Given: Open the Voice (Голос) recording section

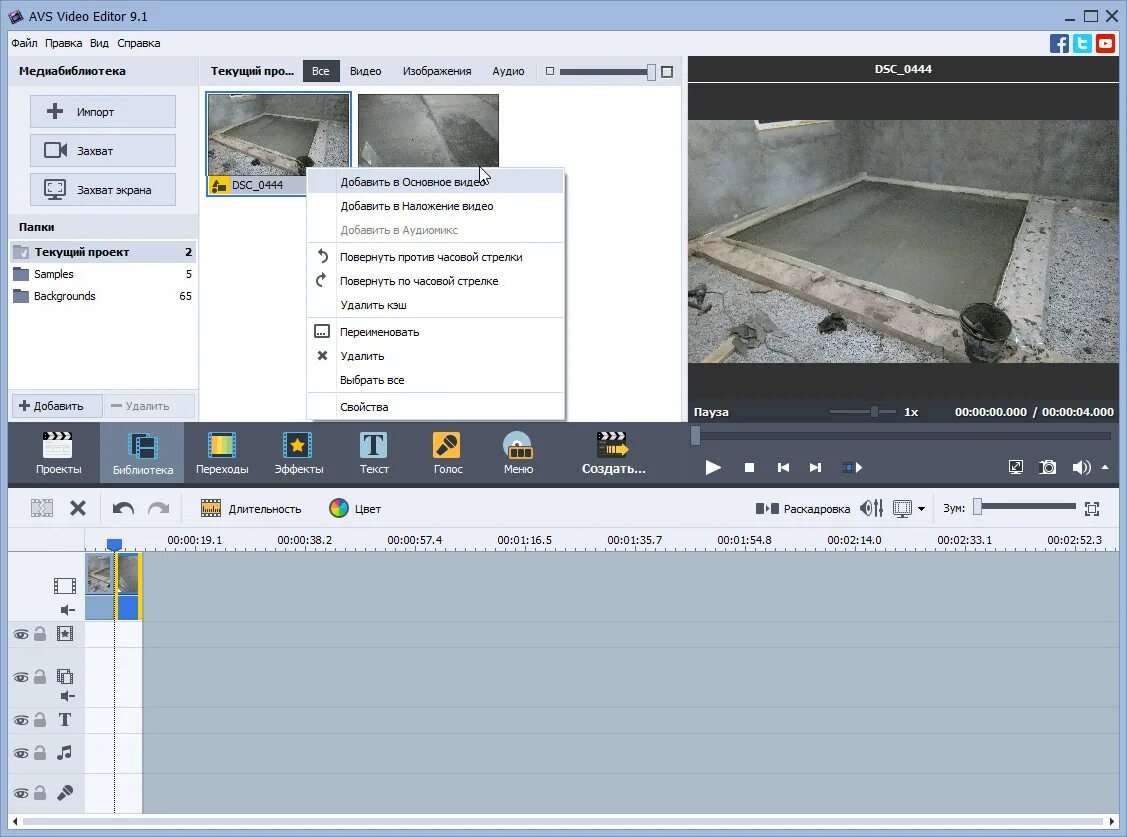Looking at the screenshot, I should pos(447,453).
